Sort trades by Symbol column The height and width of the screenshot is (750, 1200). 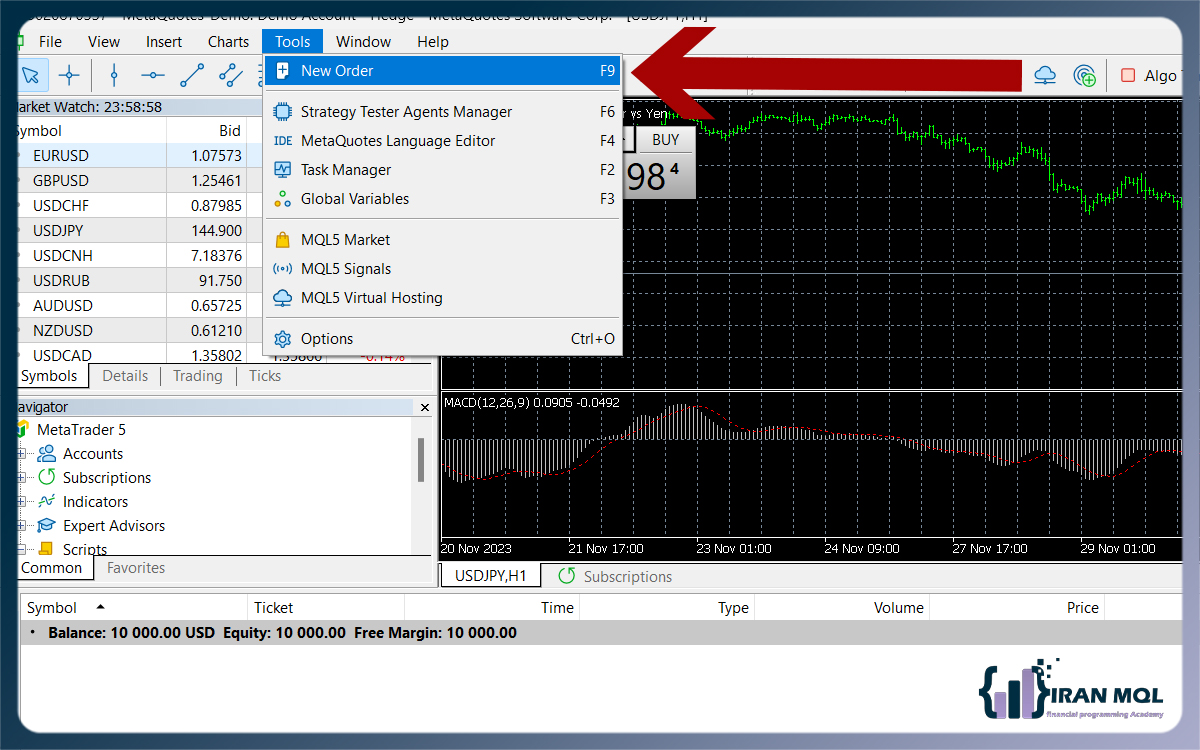(x=134, y=608)
